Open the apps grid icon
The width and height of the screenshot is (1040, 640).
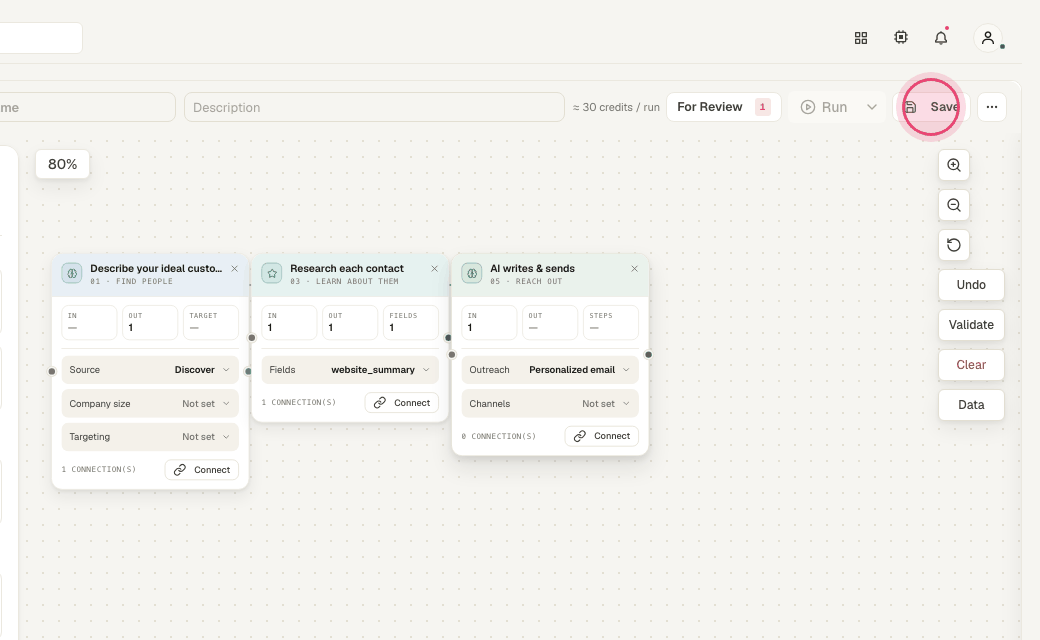[x=861, y=38]
